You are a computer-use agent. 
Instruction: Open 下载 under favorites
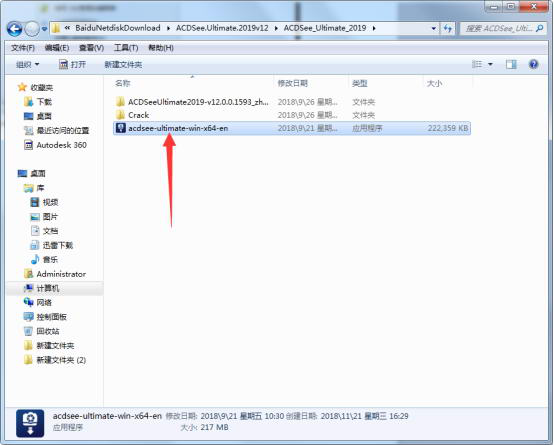point(44,102)
